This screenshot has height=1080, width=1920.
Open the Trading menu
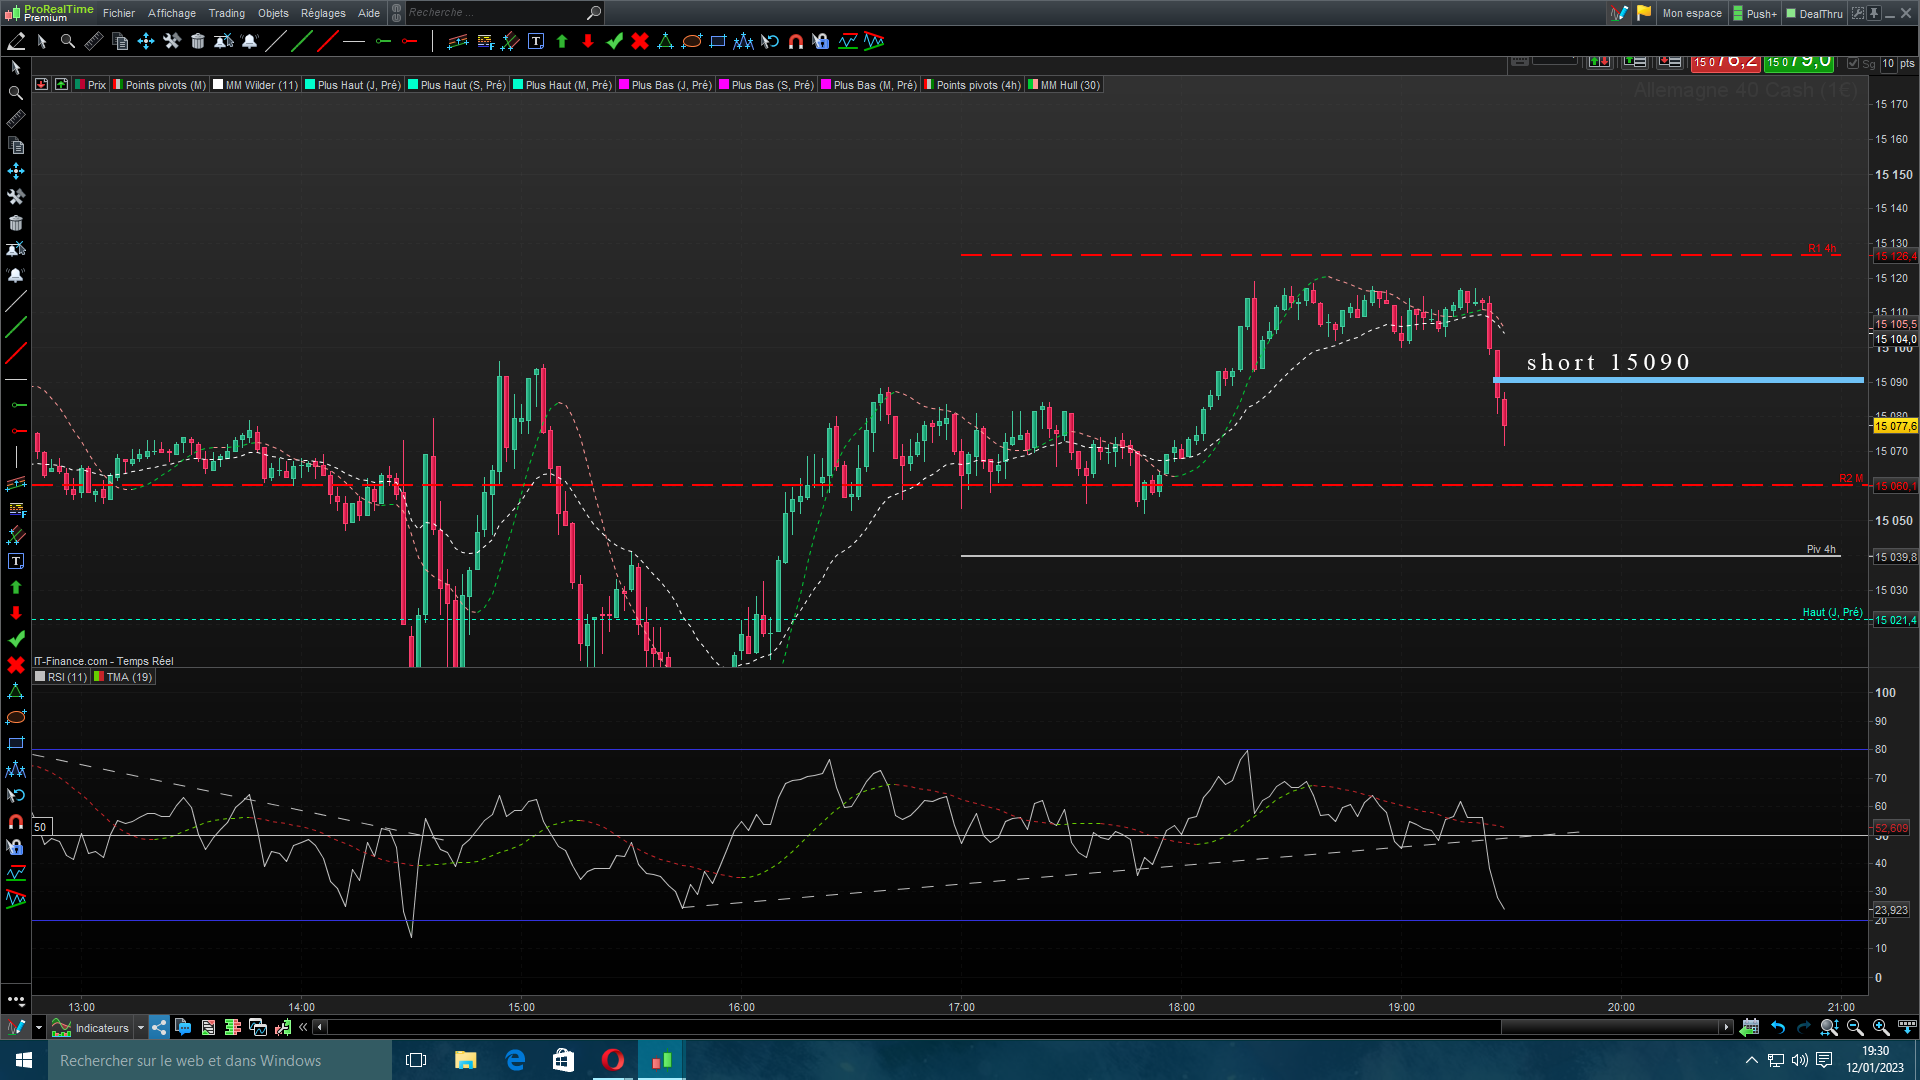(226, 13)
